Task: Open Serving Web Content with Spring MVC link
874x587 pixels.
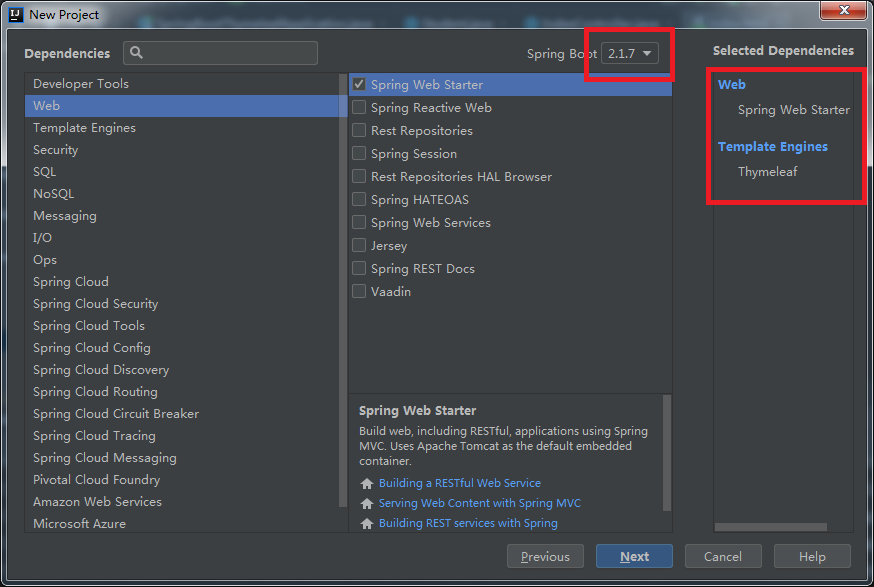Action: click(479, 503)
